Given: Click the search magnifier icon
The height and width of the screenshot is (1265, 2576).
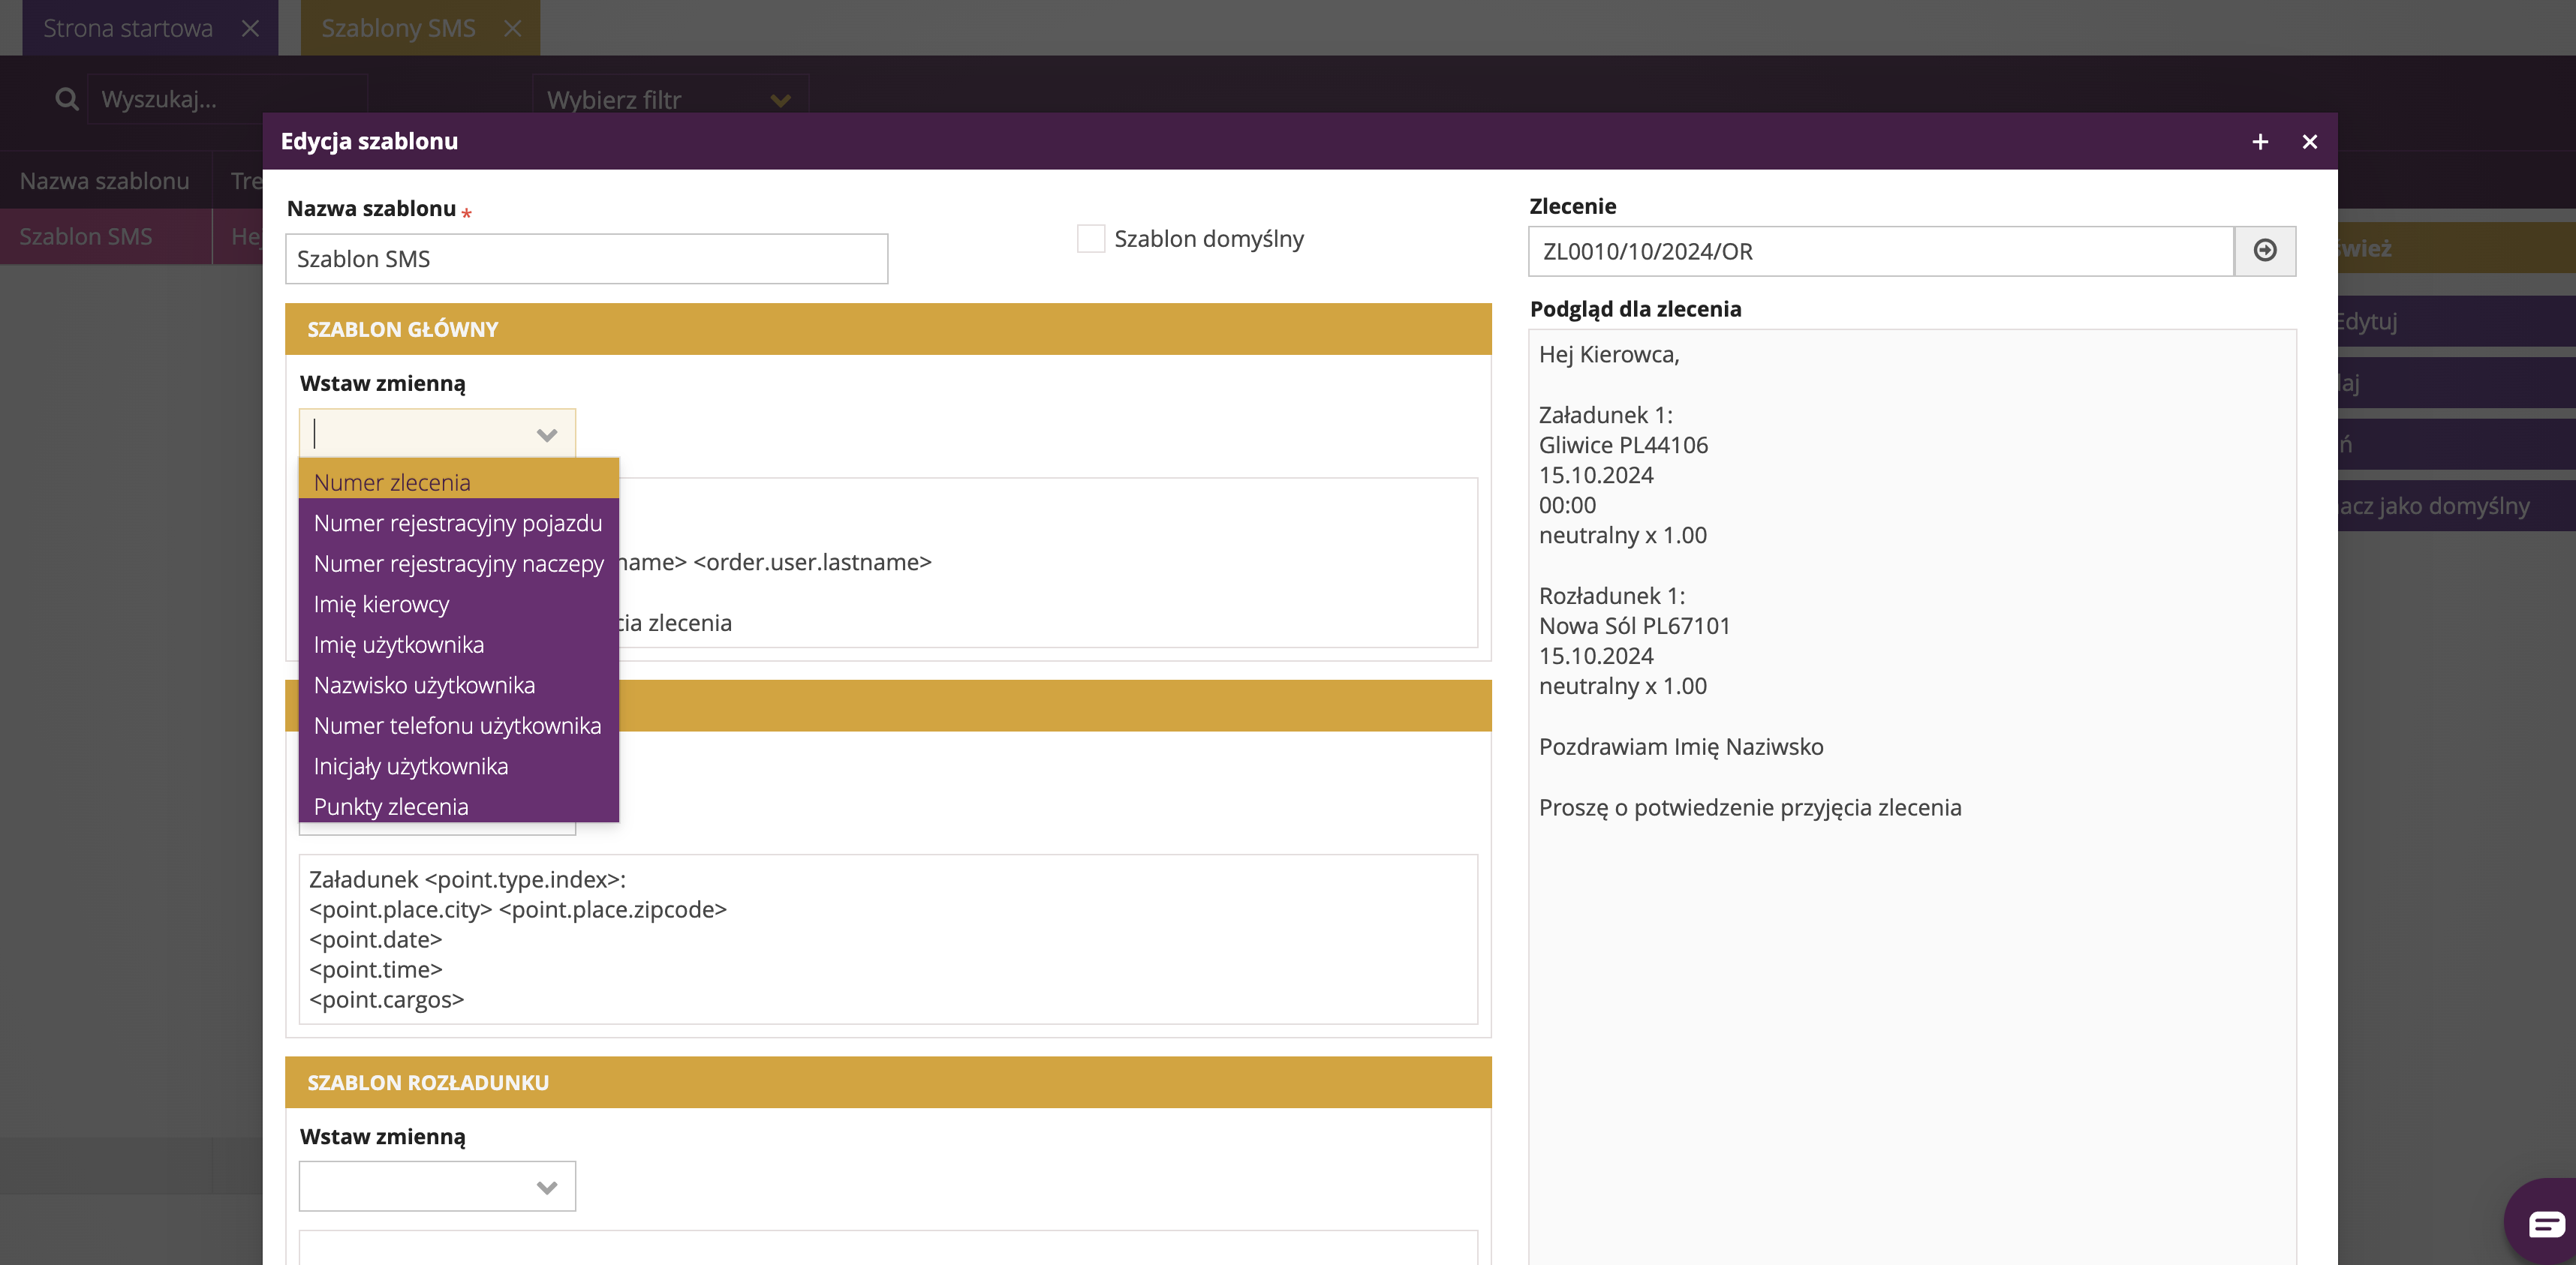Looking at the screenshot, I should coord(66,99).
